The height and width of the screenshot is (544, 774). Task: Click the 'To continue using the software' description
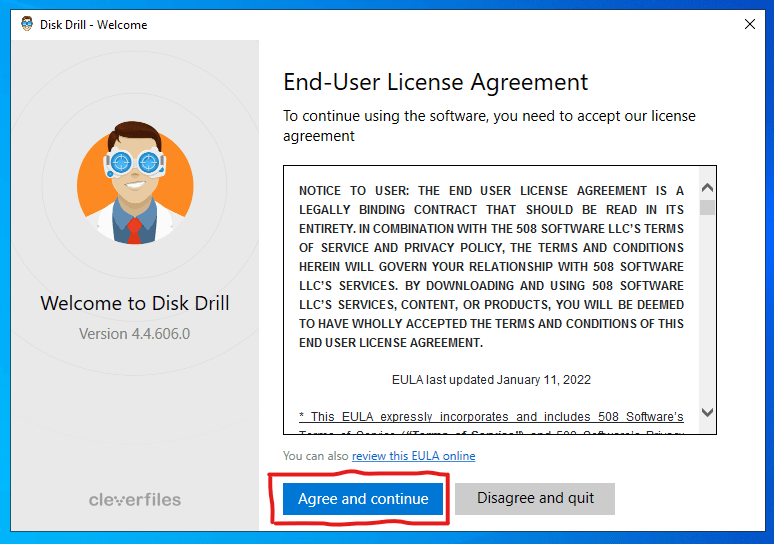pos(489,126)
